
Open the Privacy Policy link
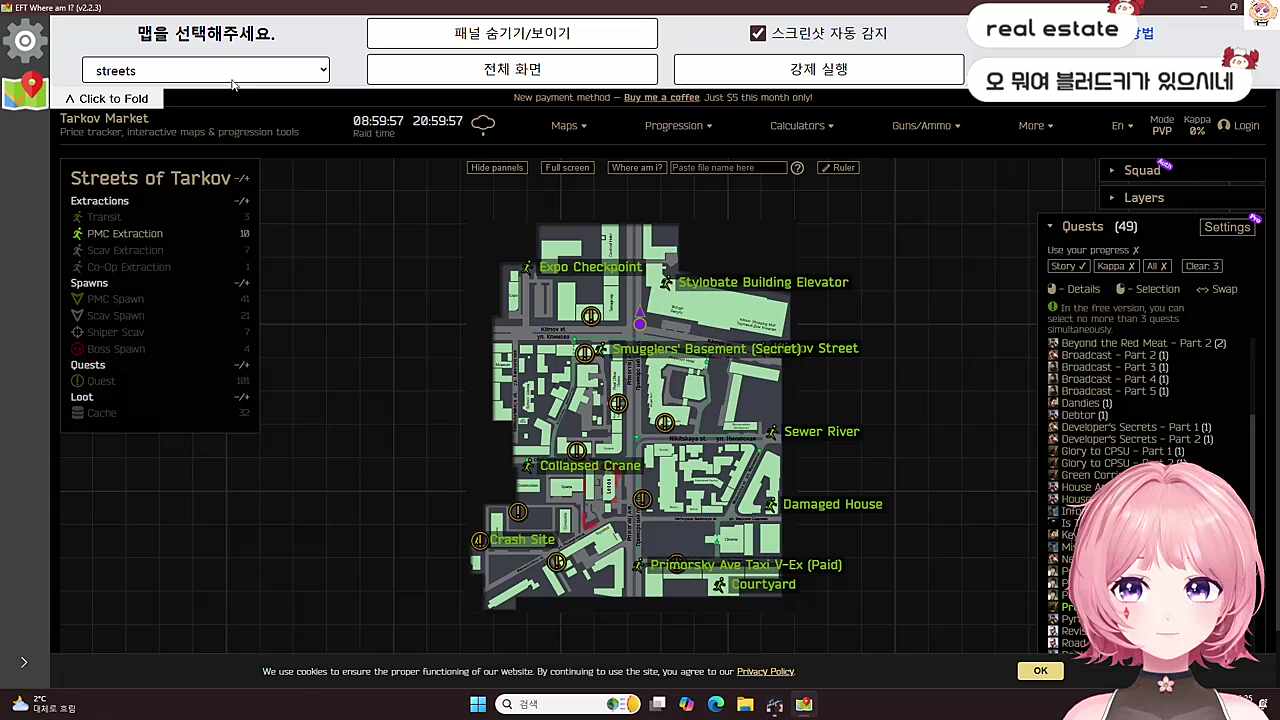[765, 672]
